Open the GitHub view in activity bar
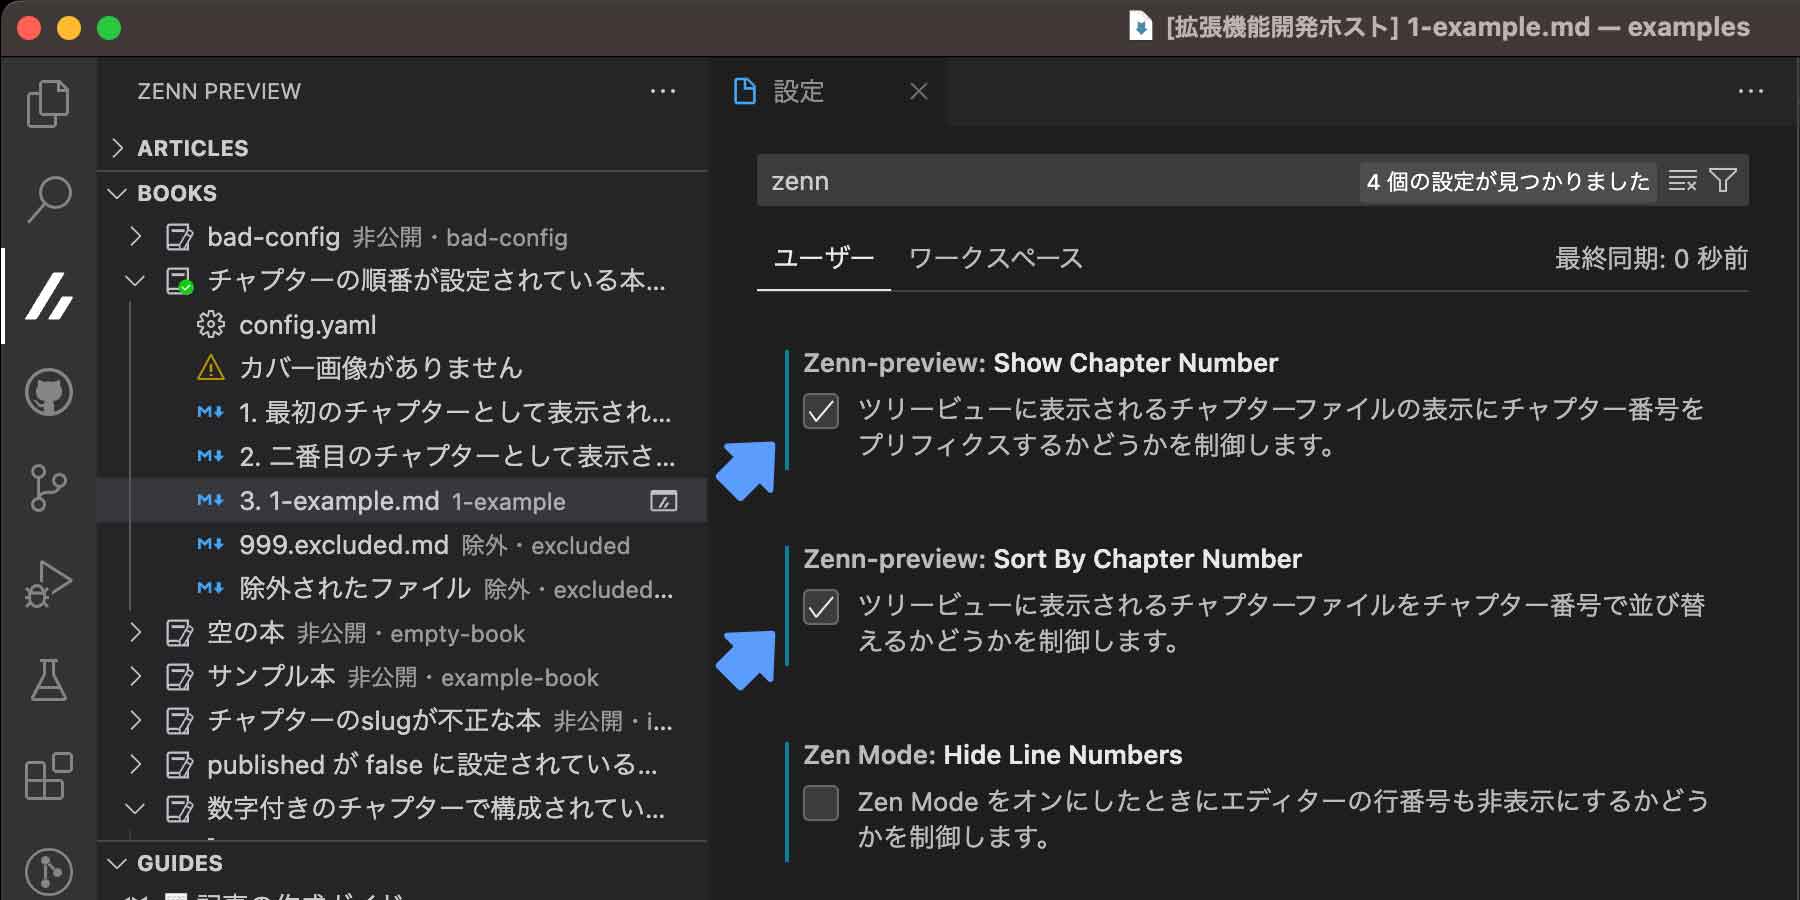 coord(48,392)
